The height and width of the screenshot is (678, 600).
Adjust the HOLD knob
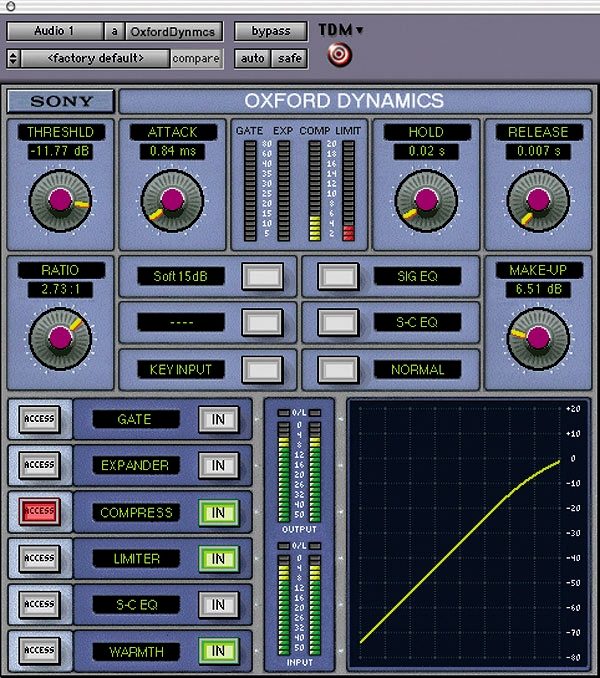coord(426,201)
